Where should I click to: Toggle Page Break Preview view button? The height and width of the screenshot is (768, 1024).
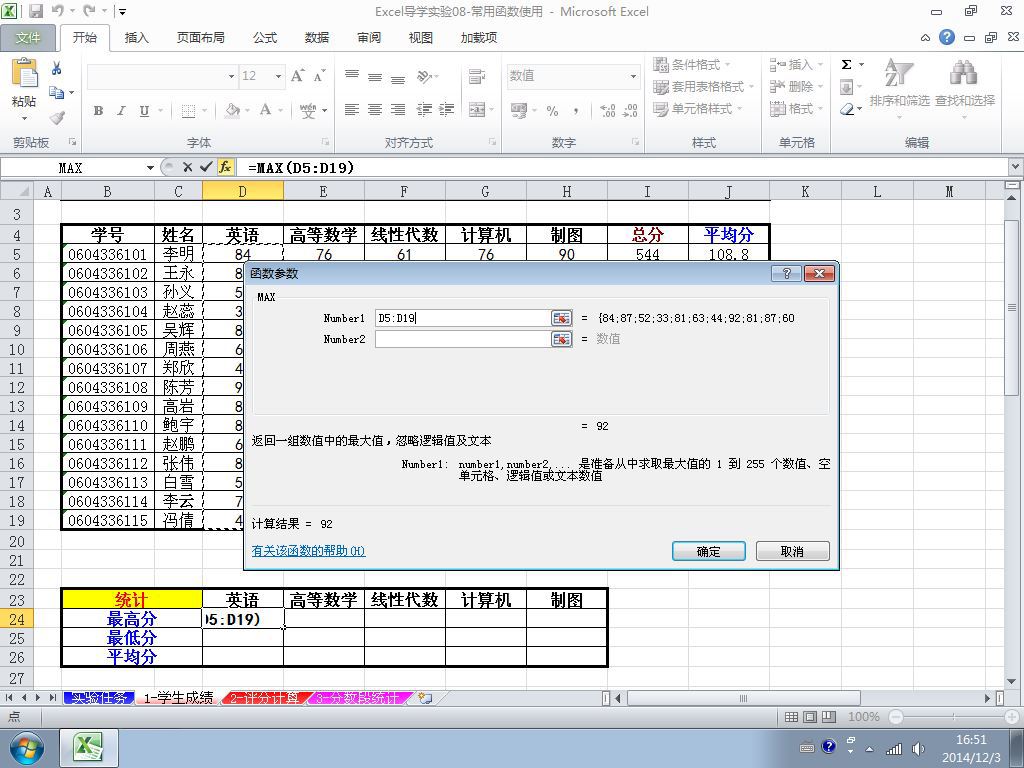coord(829,716)
